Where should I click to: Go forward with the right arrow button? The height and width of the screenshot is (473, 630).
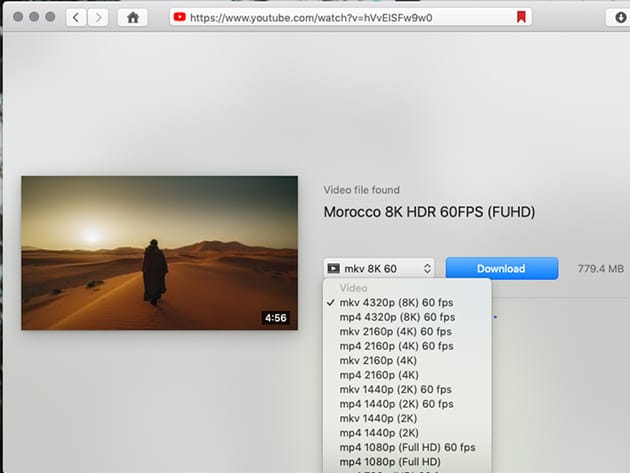tap(97, 17)
